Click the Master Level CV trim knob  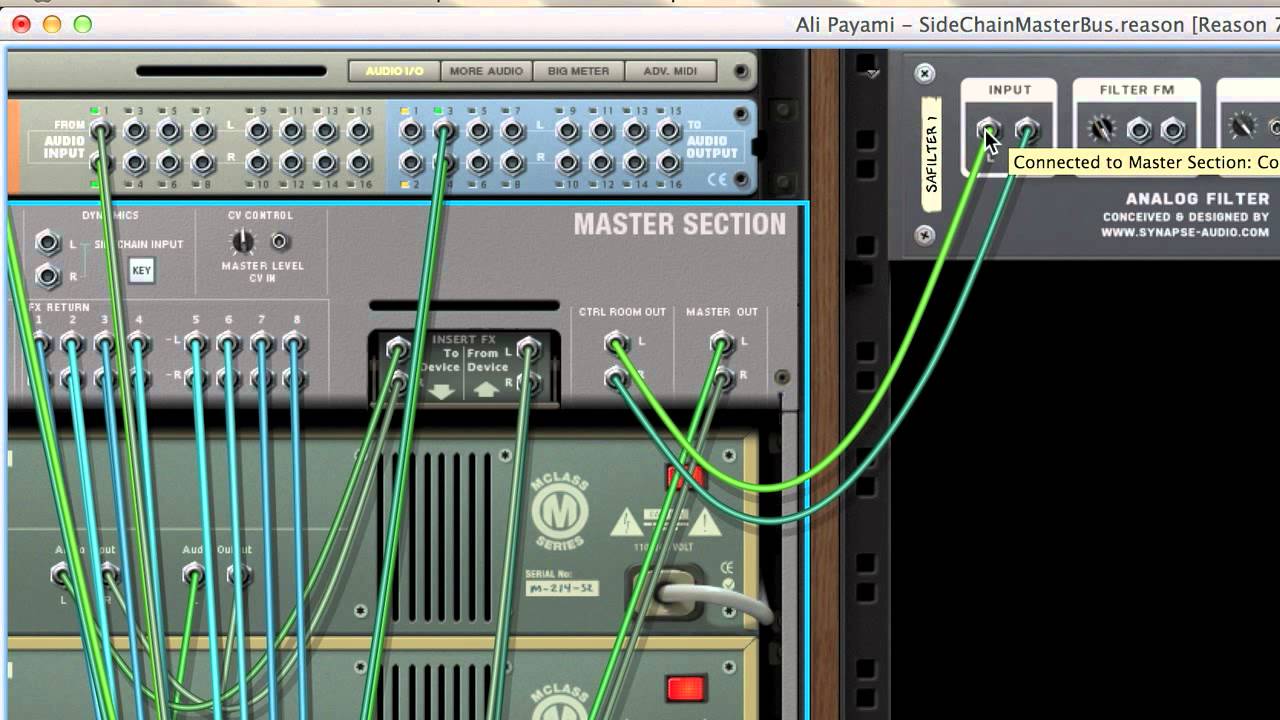click(242, 241)
